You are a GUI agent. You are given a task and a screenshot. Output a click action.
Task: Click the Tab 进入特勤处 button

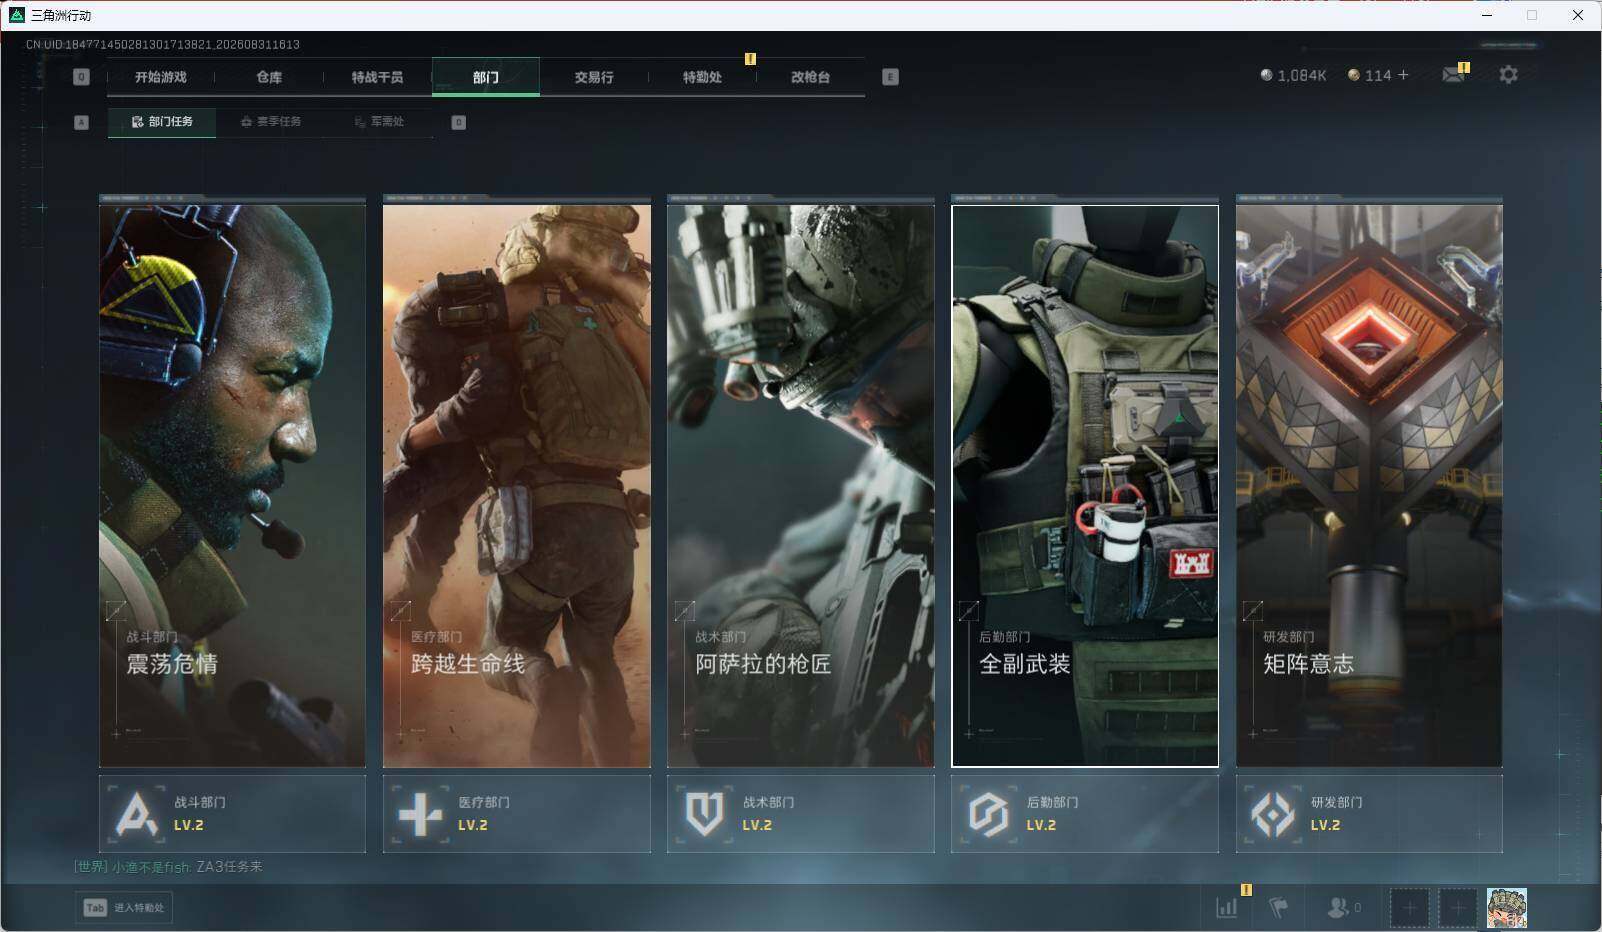tap(124, 907)
